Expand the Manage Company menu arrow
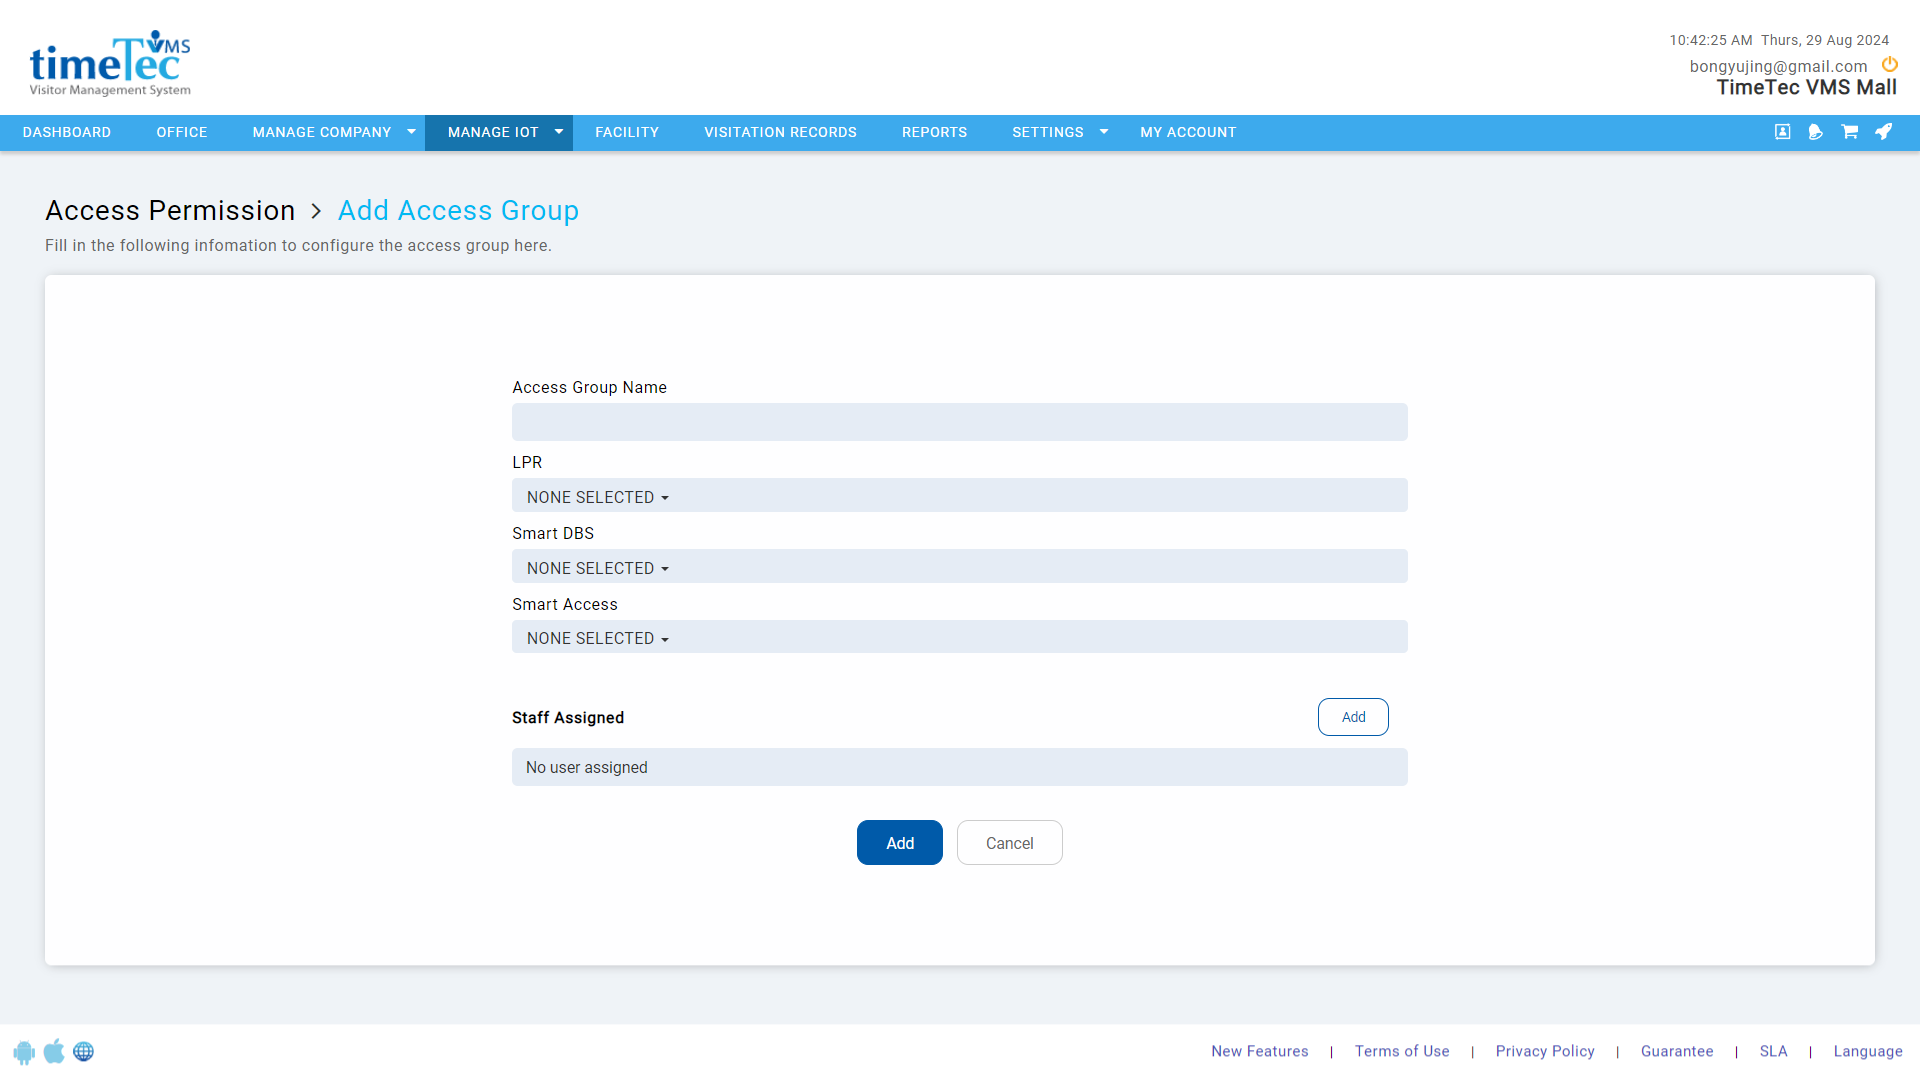The image size is (1920, 1078). coord(411,132)
